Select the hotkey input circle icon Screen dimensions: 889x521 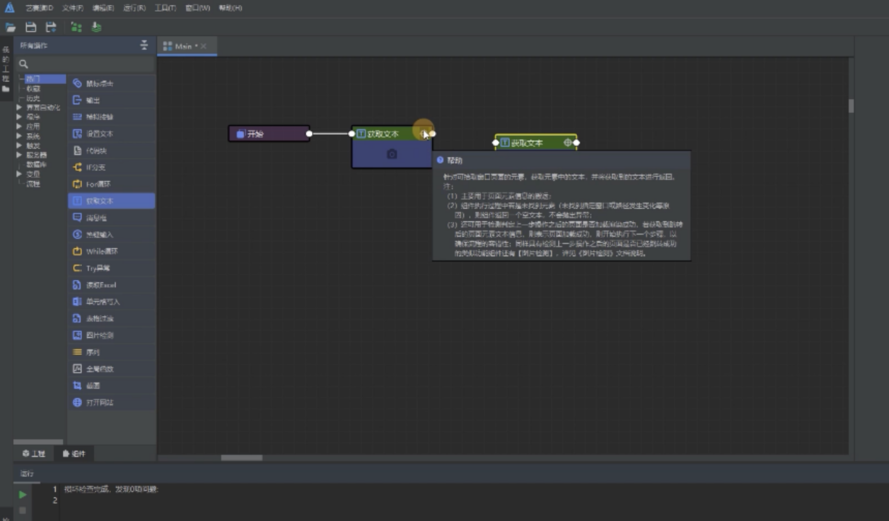pyautogui.click(x=77, y=234)
